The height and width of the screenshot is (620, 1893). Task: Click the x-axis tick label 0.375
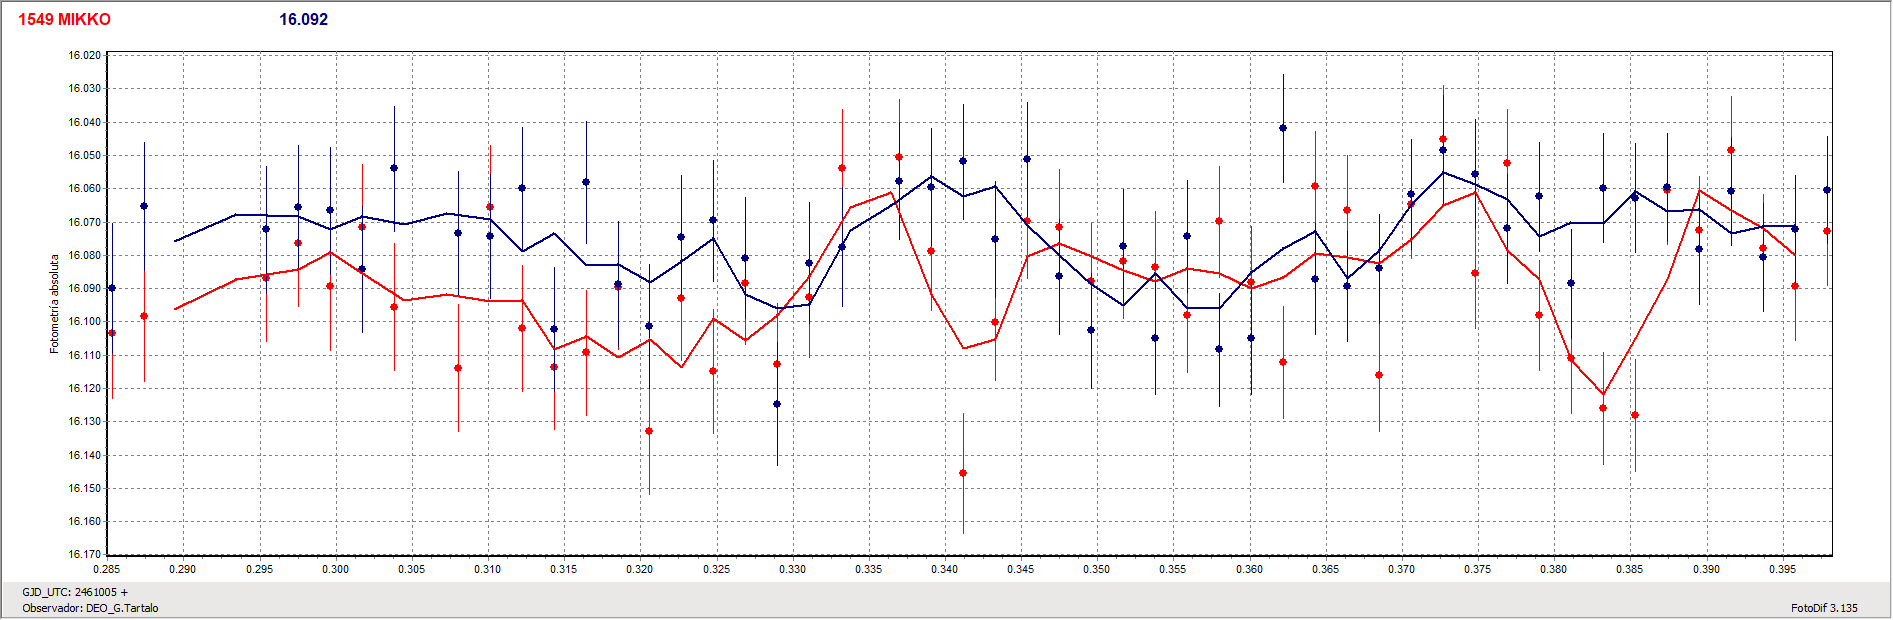(x=1477, y=569)
